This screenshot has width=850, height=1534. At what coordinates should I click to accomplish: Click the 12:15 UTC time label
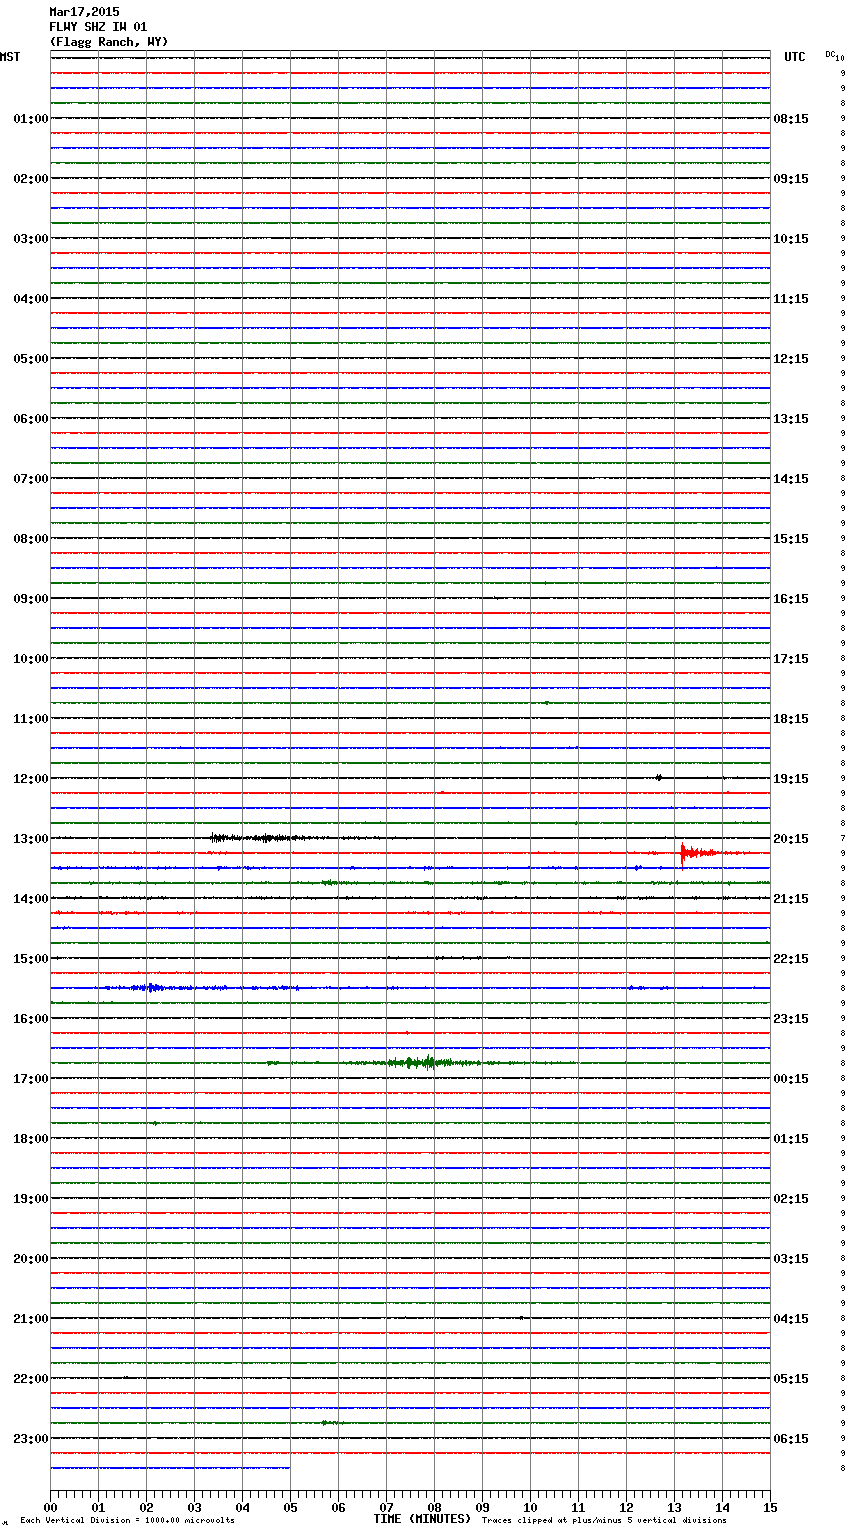coord(791,359)
